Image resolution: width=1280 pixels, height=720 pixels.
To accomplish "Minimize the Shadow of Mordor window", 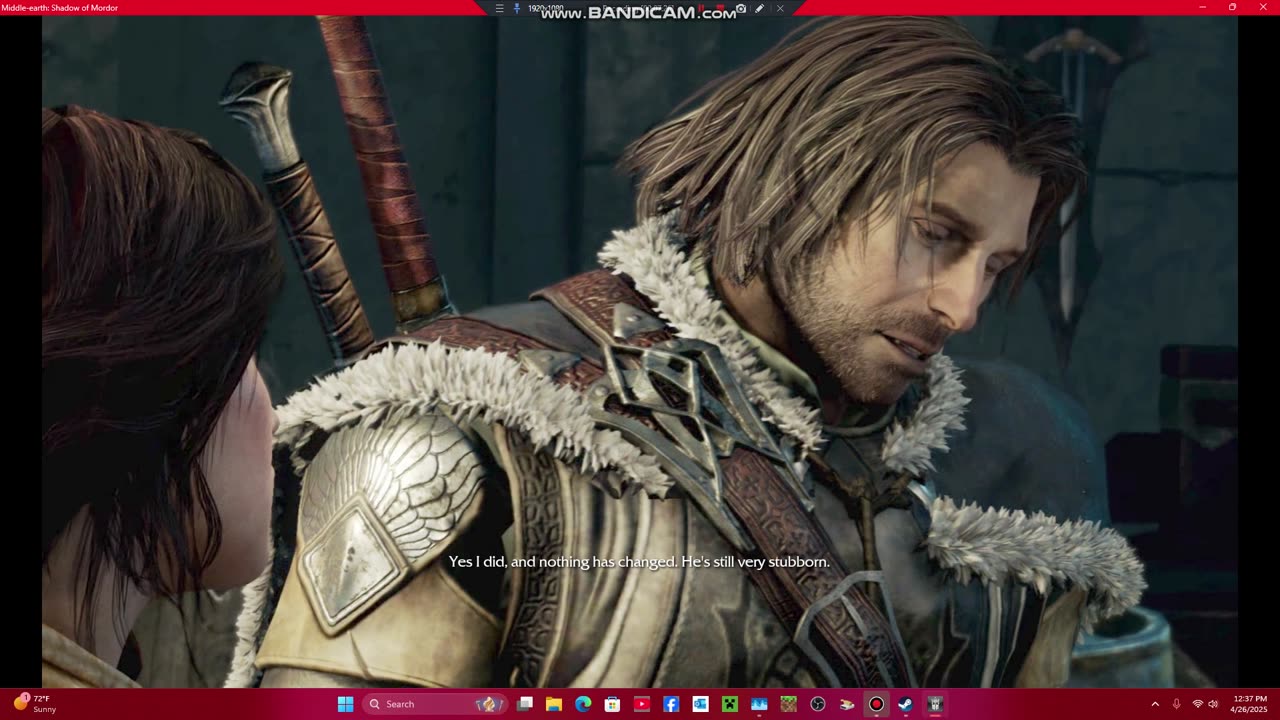I will (x=1202, y=7).
